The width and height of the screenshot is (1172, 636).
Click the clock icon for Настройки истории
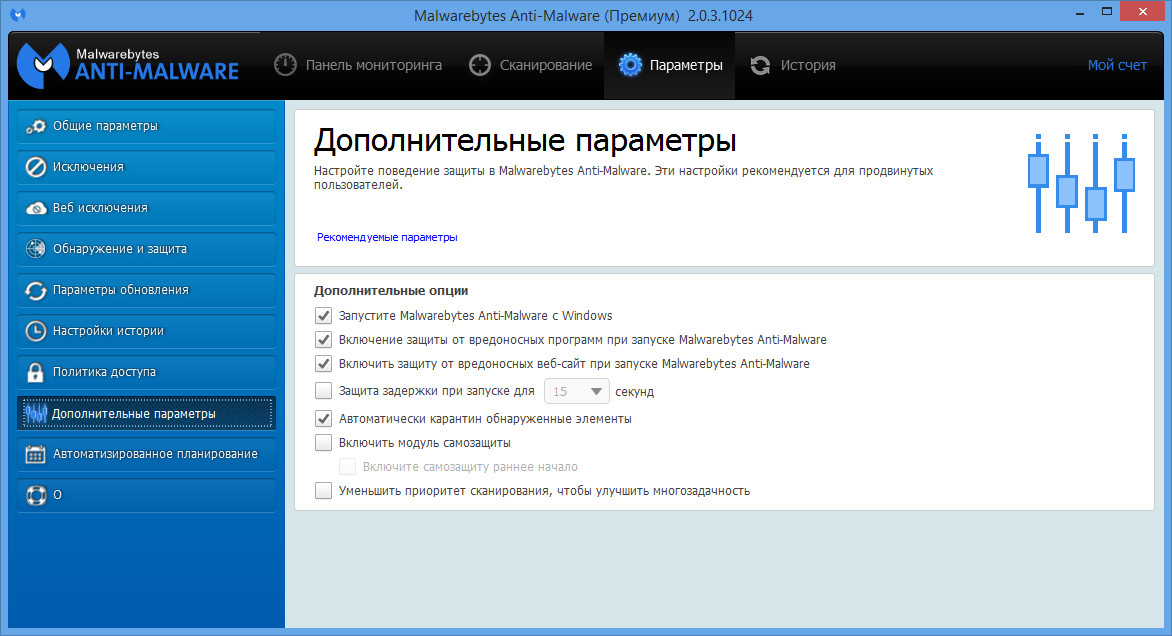coord(36,331)
